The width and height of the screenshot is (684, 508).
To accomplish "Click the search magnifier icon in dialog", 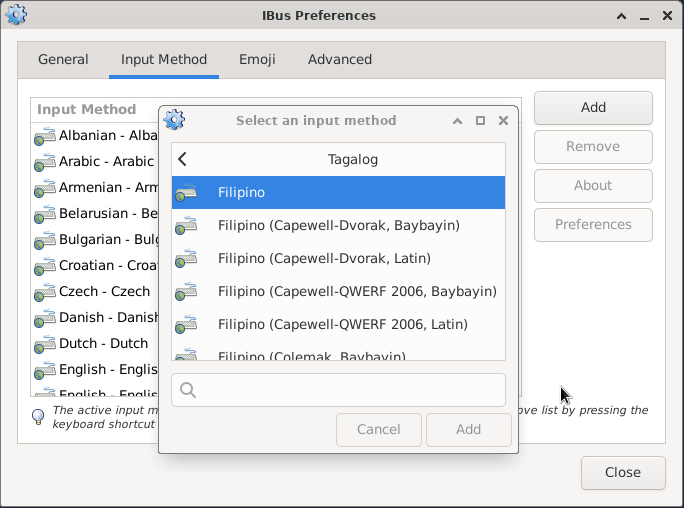I will (188, 390).
